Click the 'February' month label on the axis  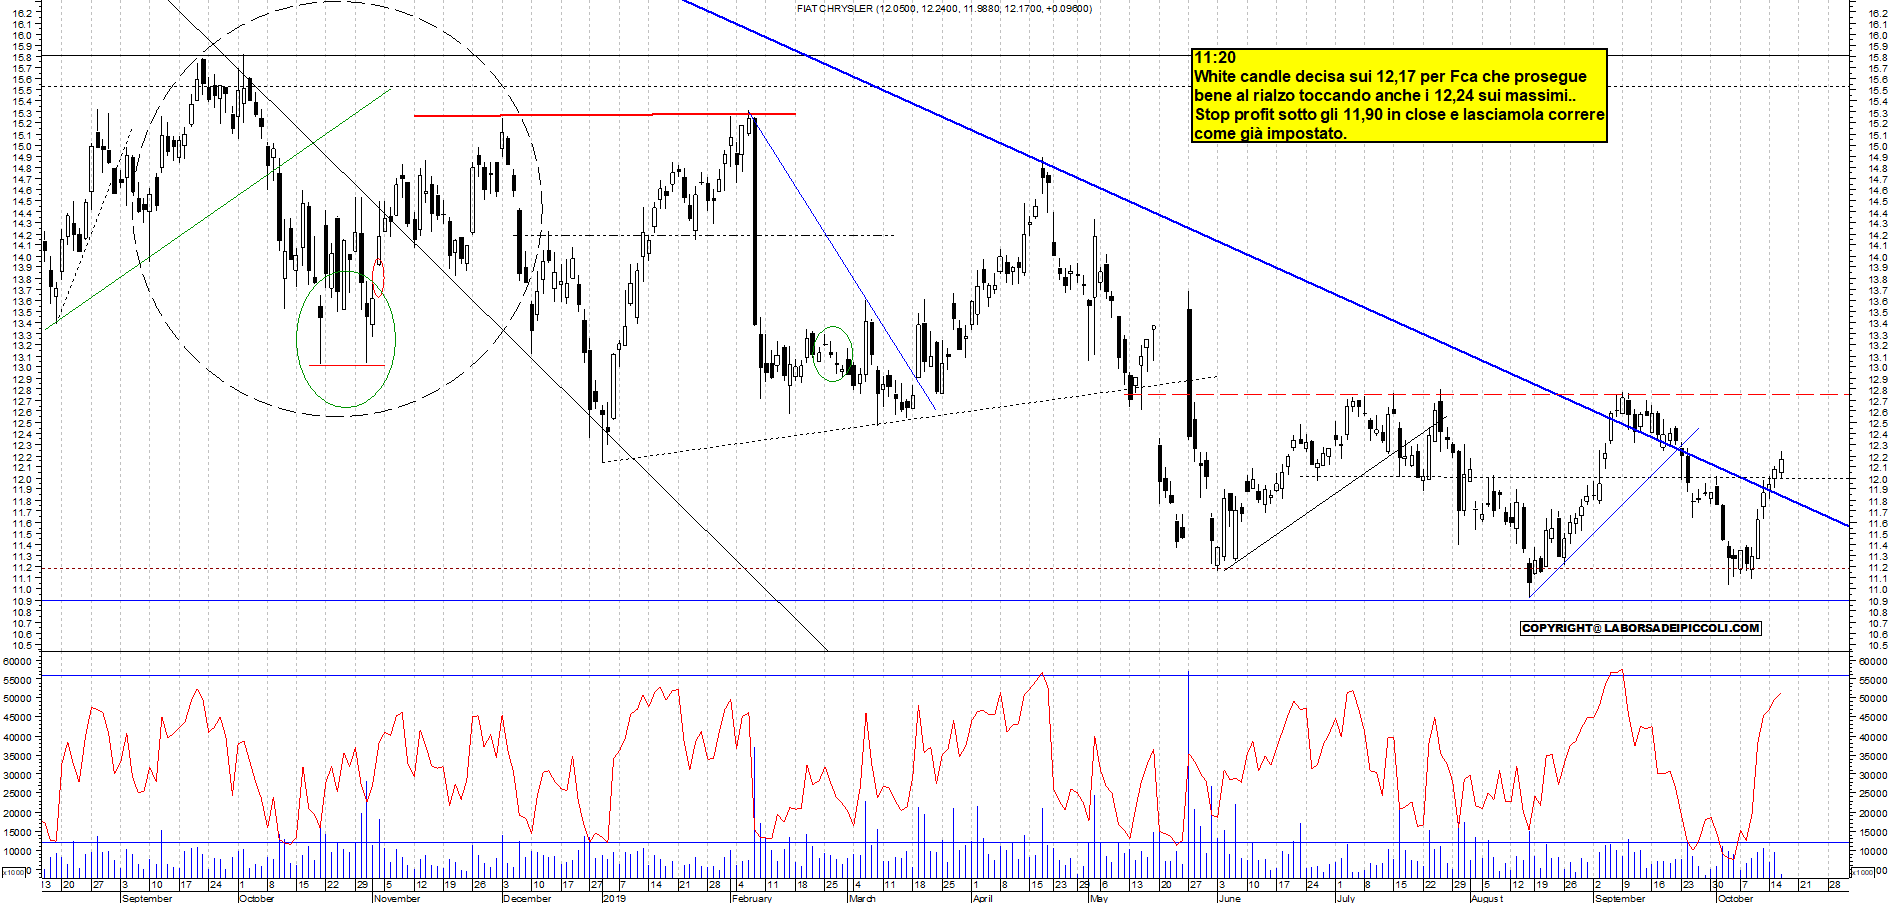tap(752, 898)
